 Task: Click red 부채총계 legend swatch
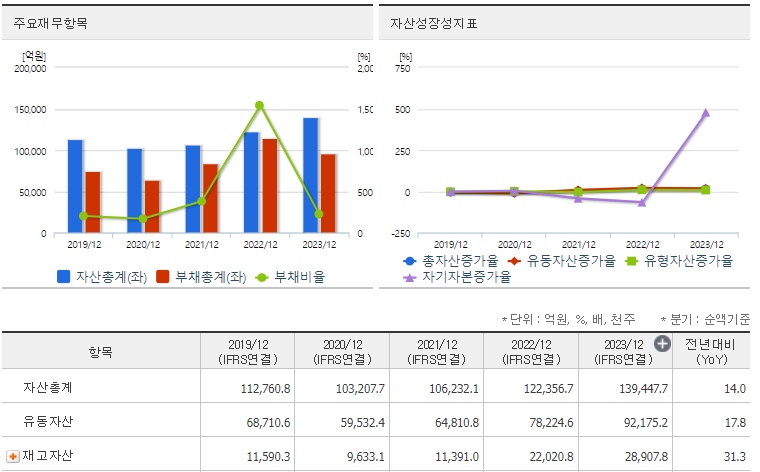click(163, 277)
